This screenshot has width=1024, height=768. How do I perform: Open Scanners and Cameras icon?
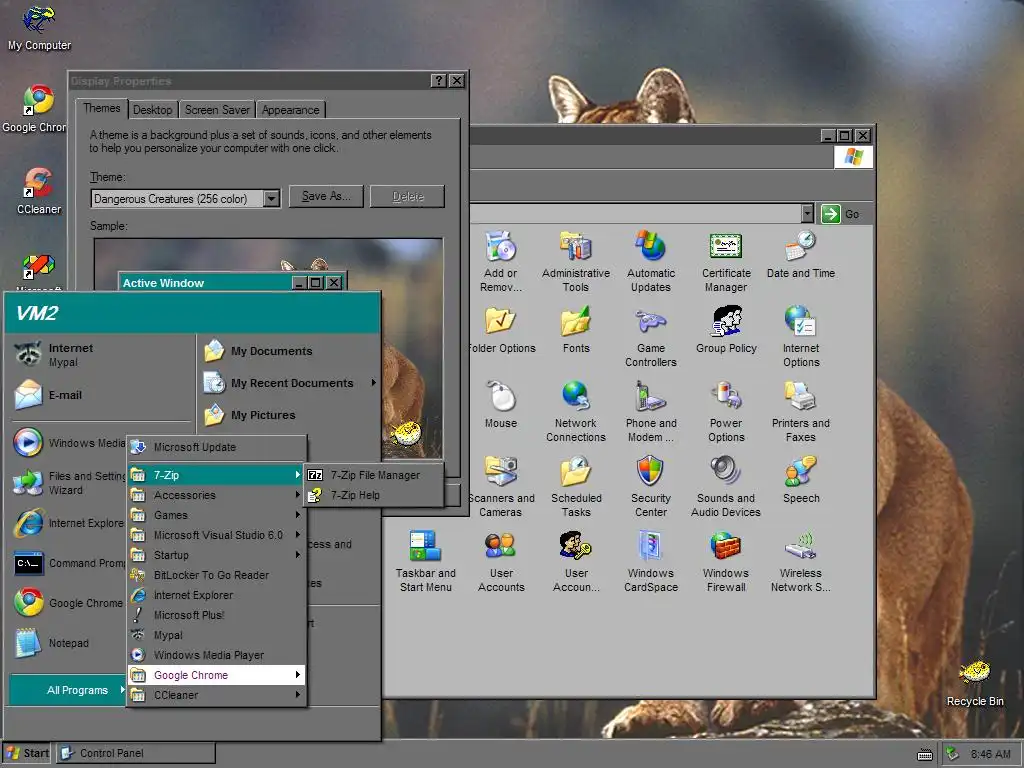coord(500,487)
